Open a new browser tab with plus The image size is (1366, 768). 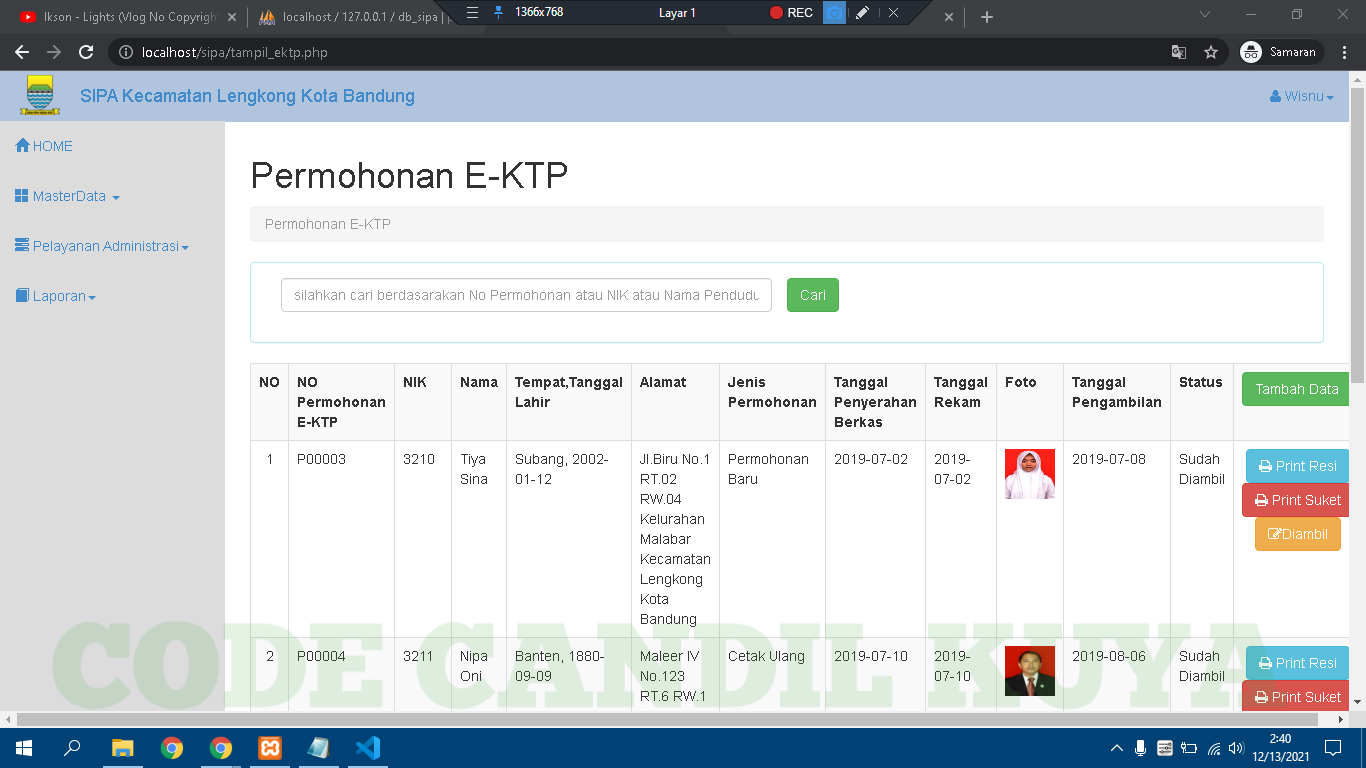987,17
